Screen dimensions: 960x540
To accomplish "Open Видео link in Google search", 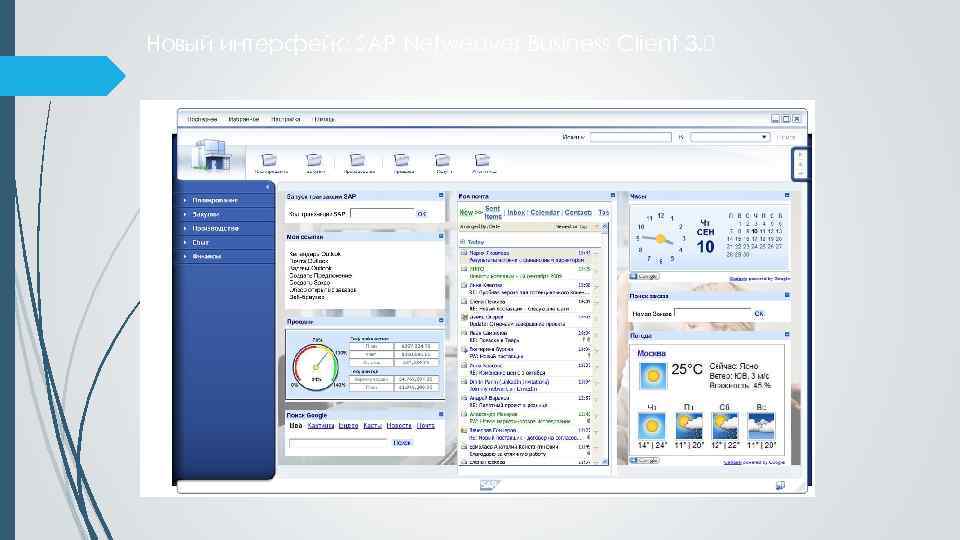I will point(348,426).
